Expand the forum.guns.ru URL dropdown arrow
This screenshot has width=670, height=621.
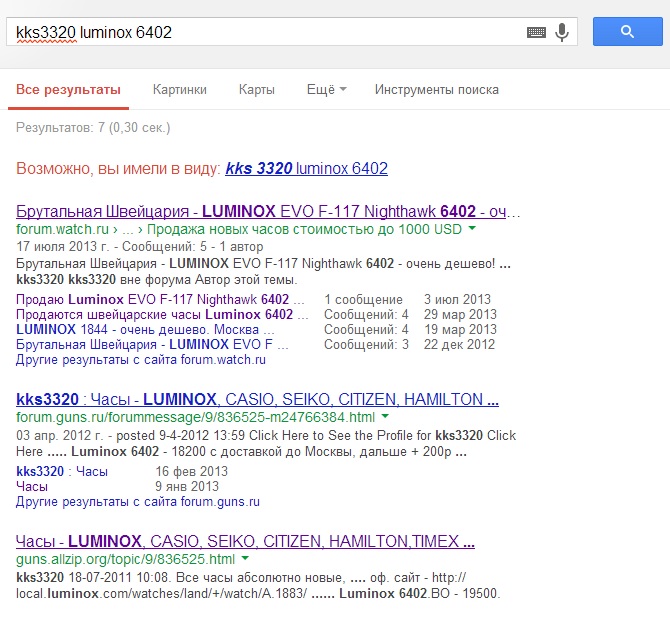(386, 417)
